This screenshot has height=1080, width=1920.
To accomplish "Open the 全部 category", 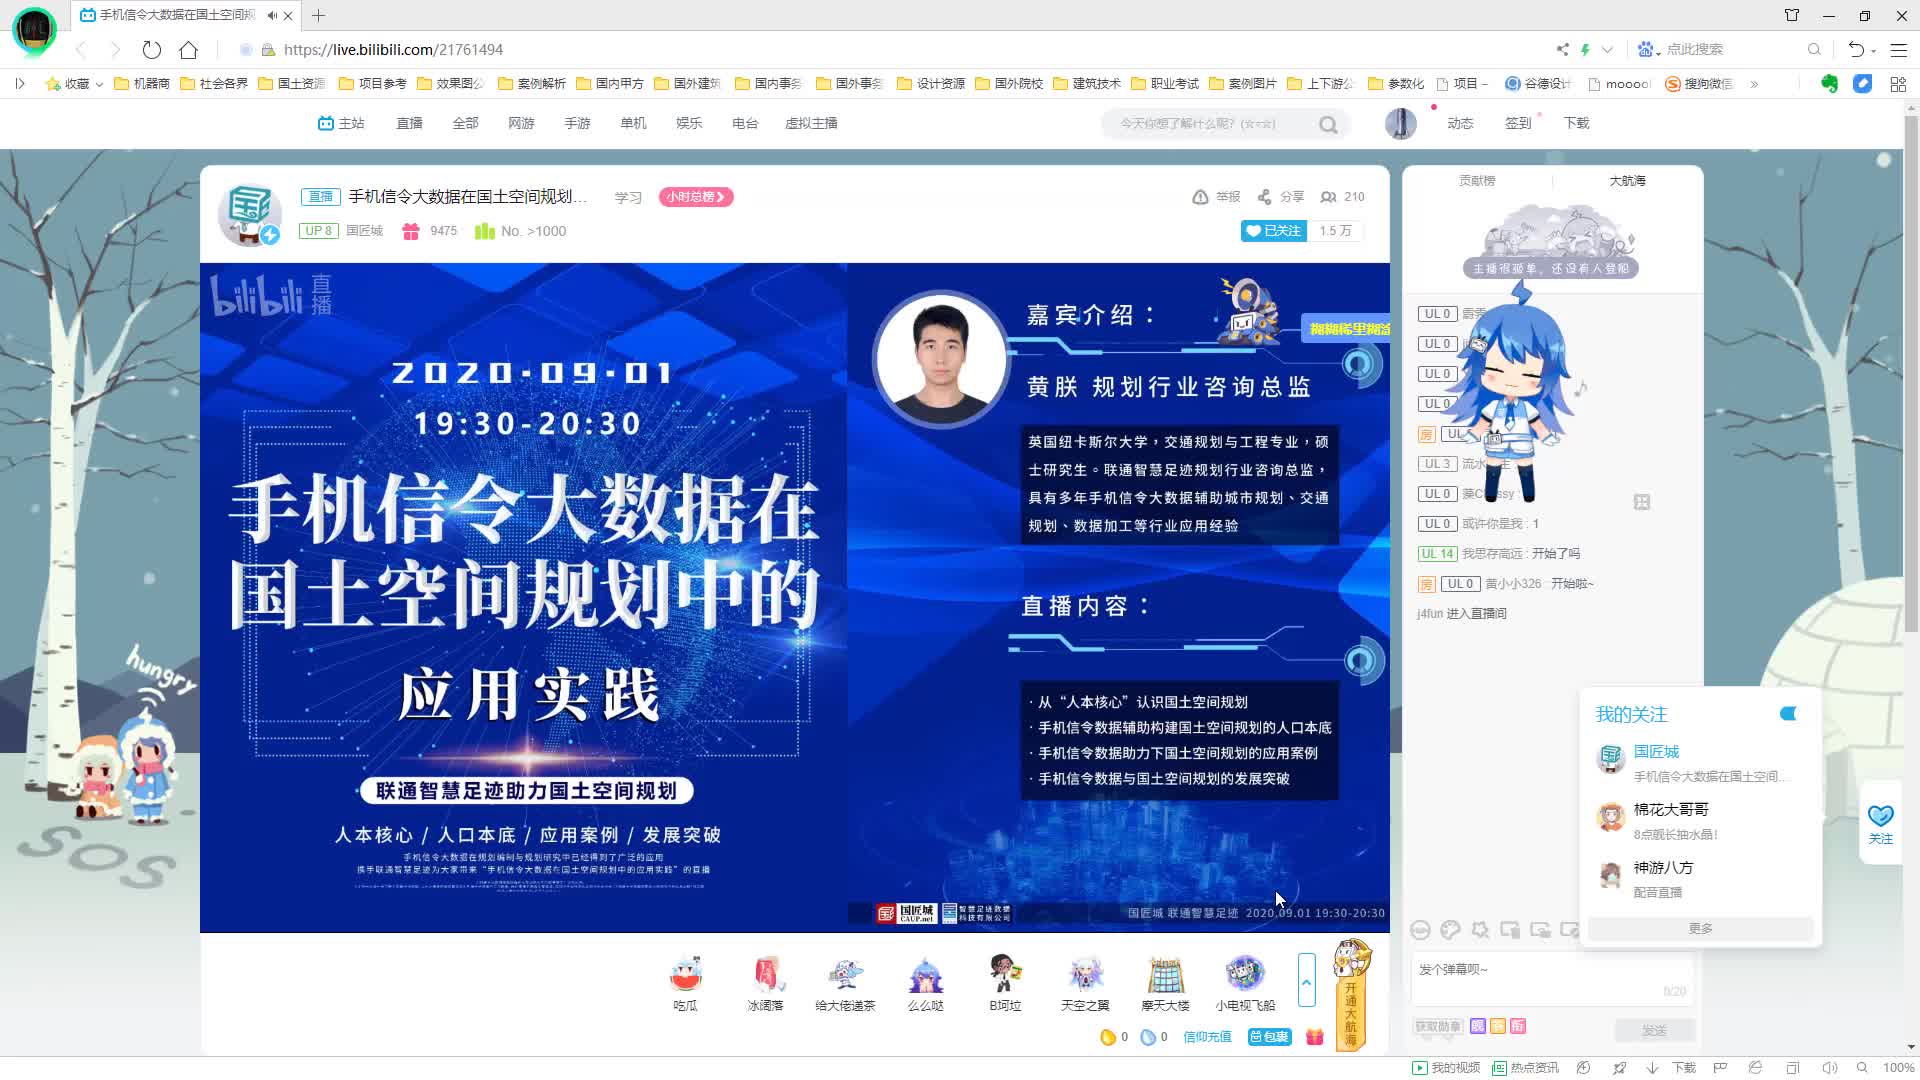I will pos(465,123).
